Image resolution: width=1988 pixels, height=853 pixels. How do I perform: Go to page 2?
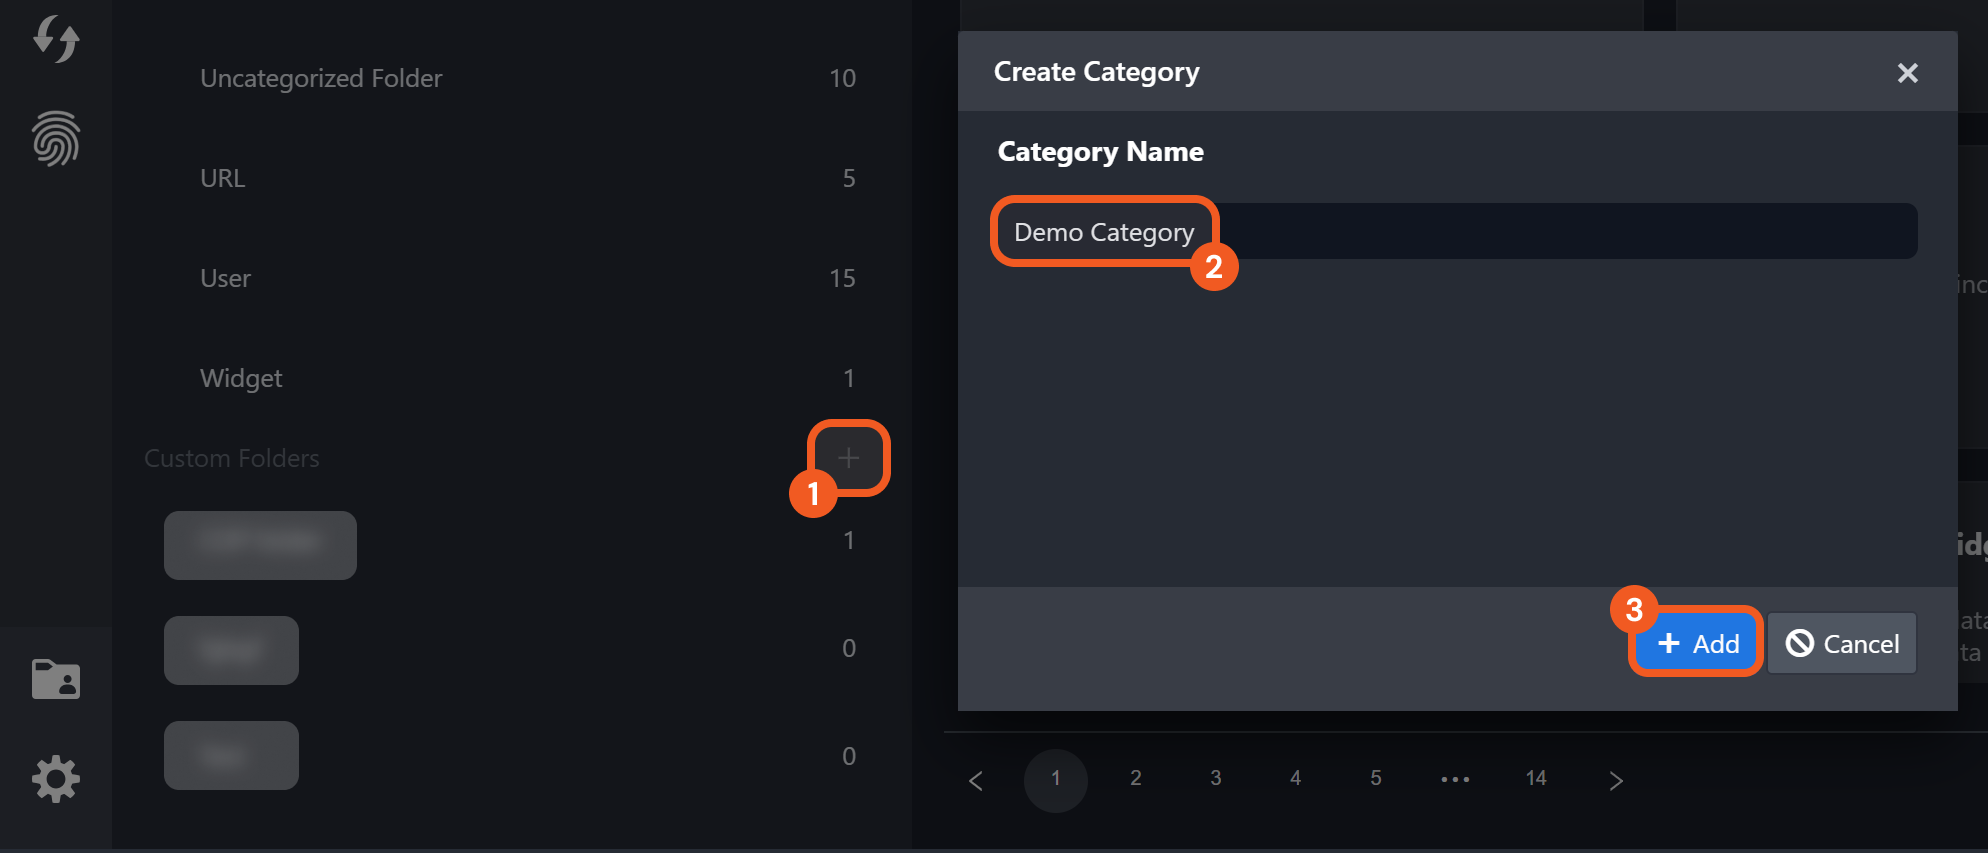point(1136,778)
